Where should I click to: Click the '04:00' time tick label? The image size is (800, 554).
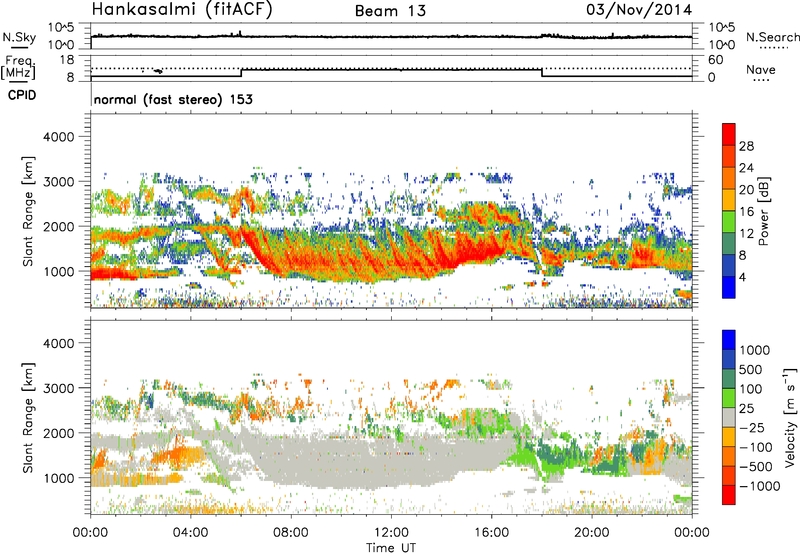(191, 533)
